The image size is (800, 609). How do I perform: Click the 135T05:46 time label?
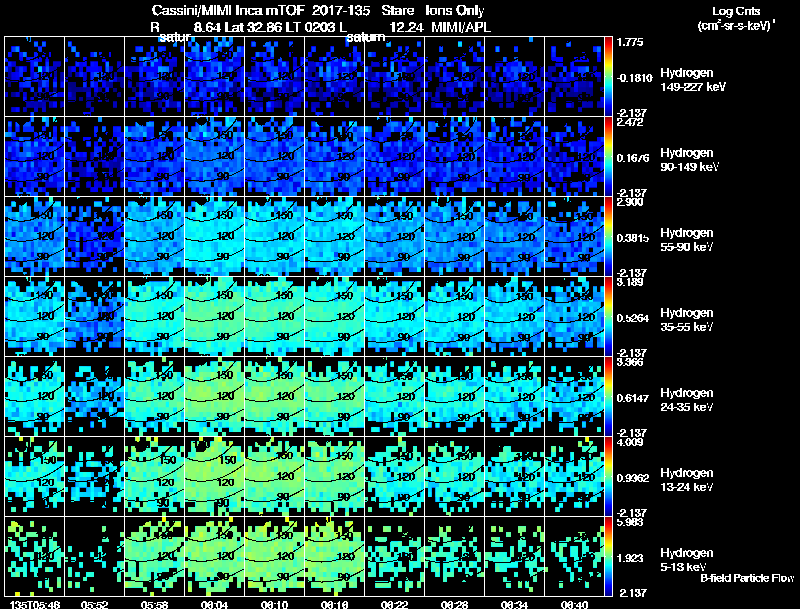(35, 604)
